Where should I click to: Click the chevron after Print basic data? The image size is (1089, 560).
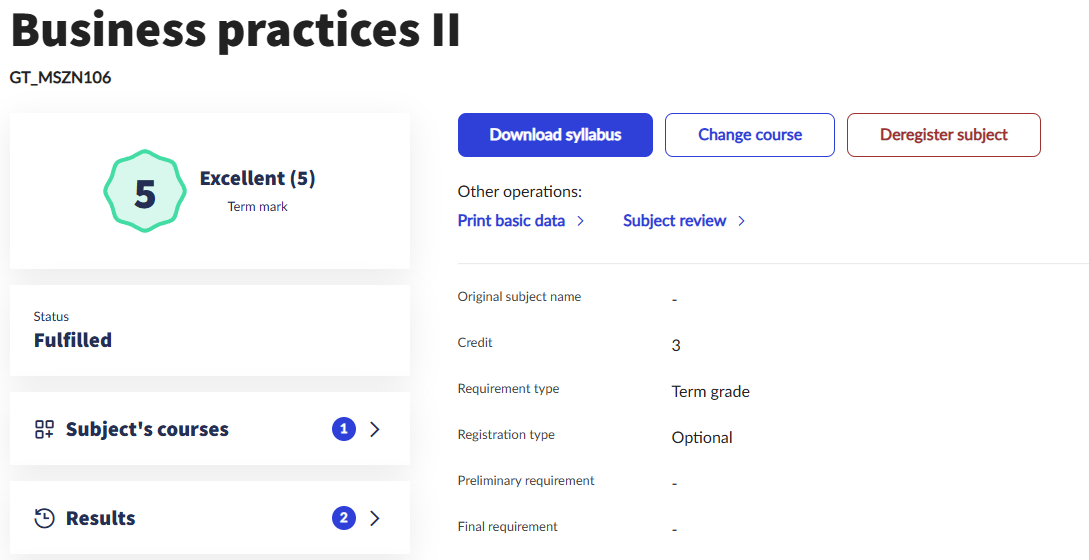pyautogui.click(x=580, y=221)
